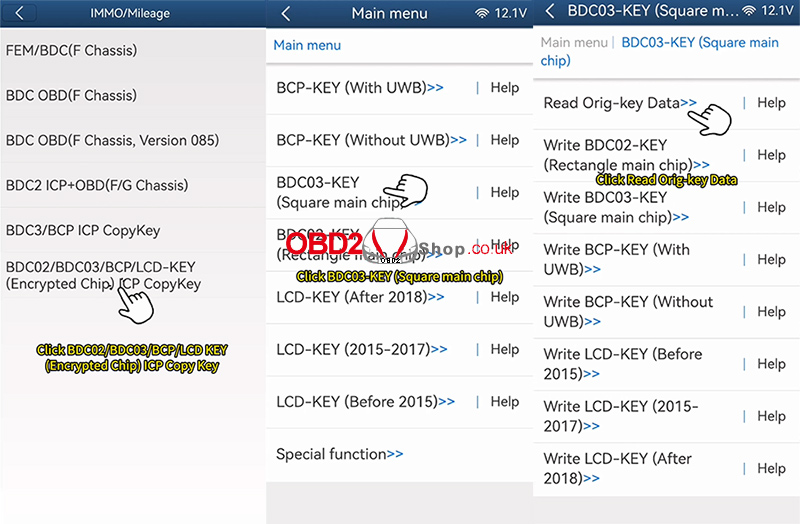Select Write BCP-KEY (Without UWB)

(x=628, y=312)
